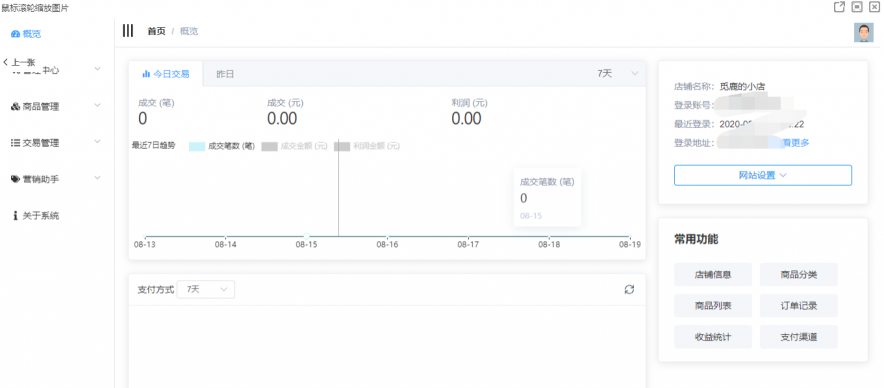Click the 利润 (元) 0.00 value
The image size is (884, 388).
pyautogui.click(x=466, y=118)
